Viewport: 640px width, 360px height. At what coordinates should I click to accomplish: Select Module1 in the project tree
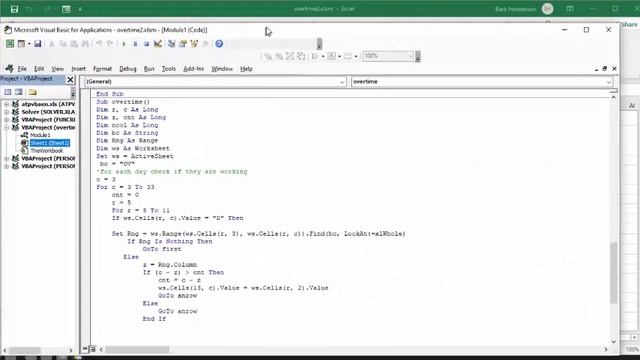[40, 135]
